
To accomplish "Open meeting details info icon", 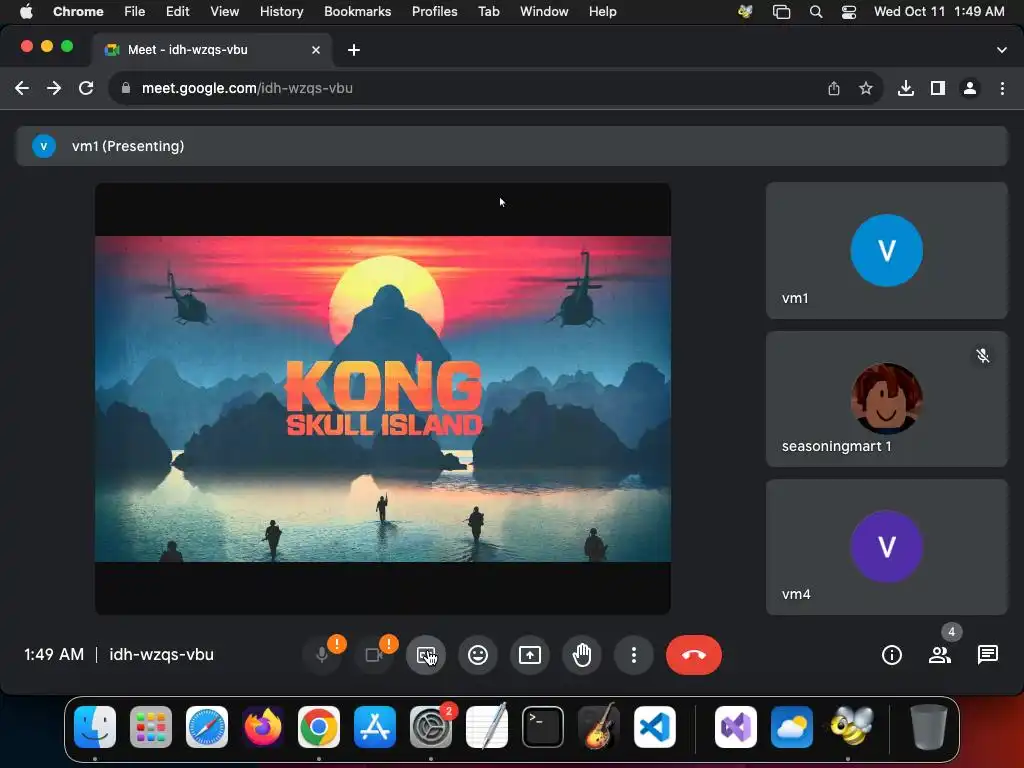I will tap(891, 655).
